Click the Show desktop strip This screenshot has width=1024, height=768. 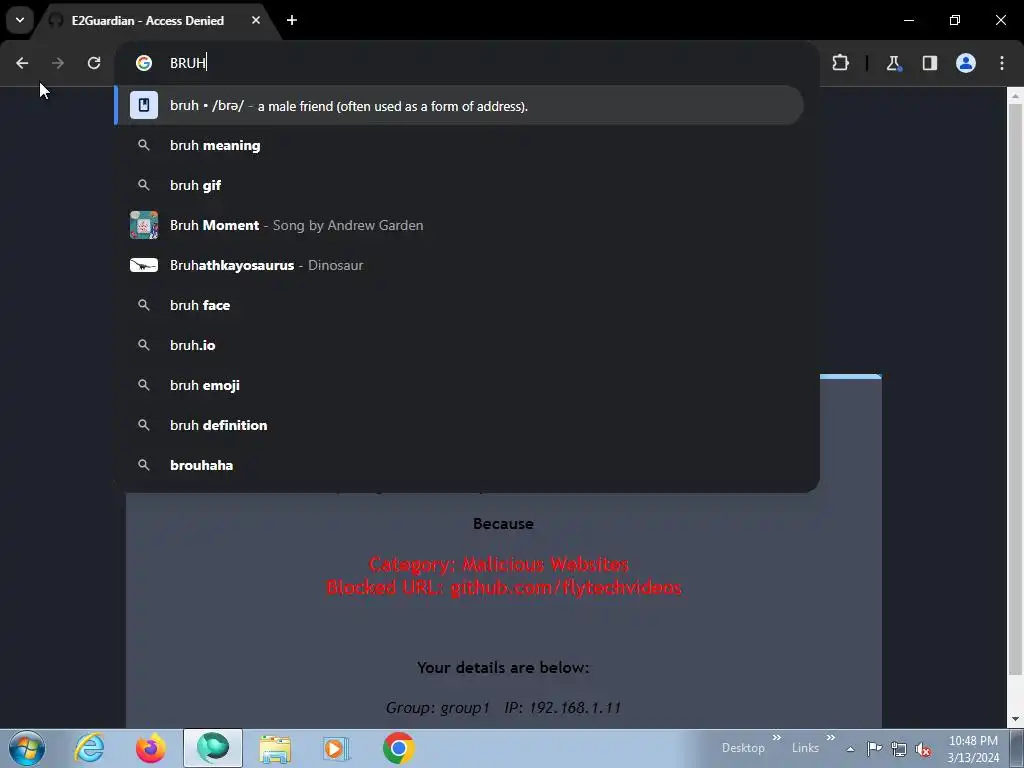pyautogui.click(x=1017, y=748)
